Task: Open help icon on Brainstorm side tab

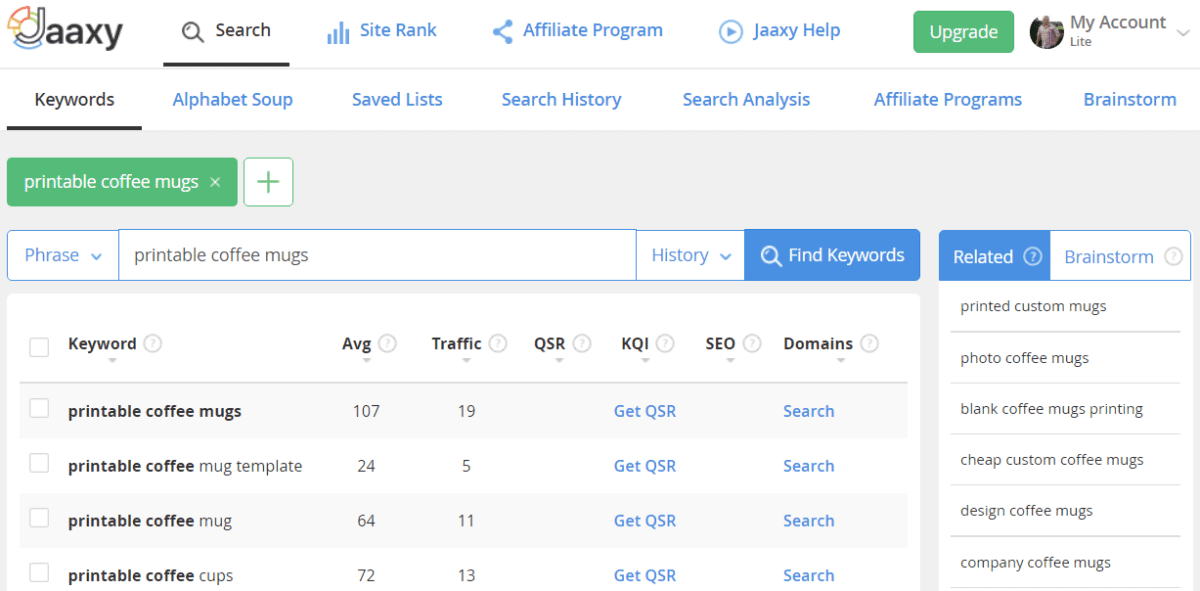Action: click(1173, 256)
